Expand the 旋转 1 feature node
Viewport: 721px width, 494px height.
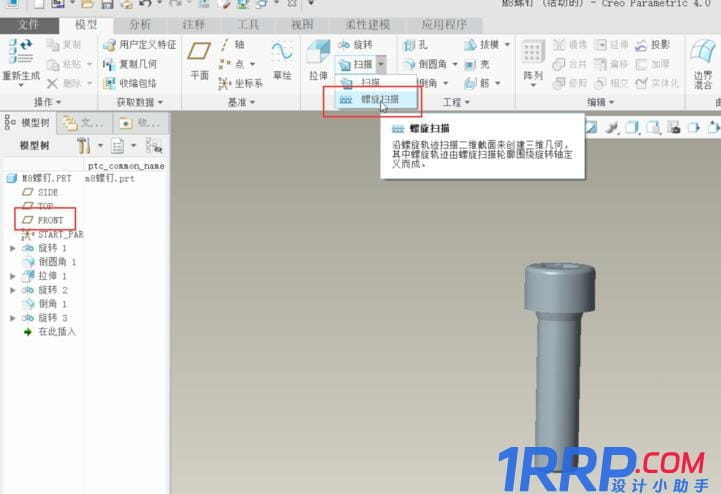pyautogui.click(x=12, y=248)
